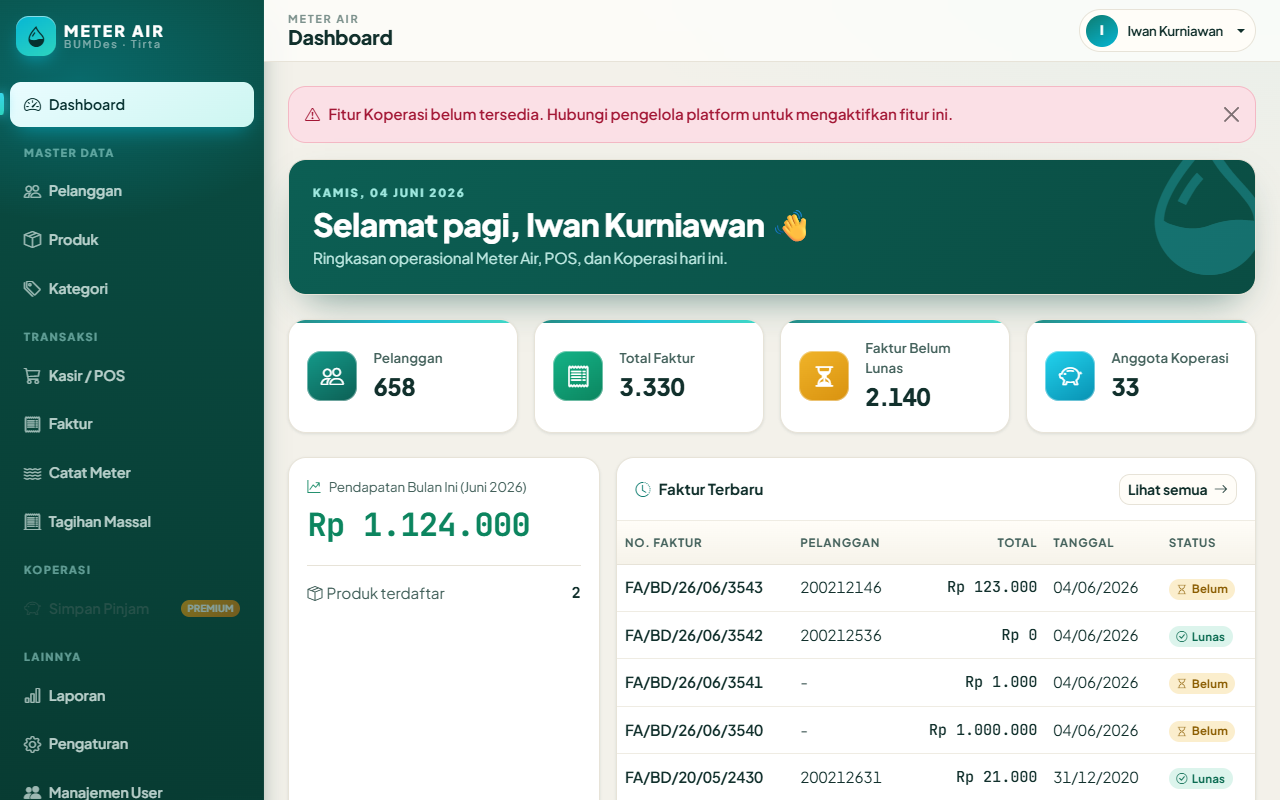Click the warning triangle icon in alert
1280x800 pixels.
(x=313, y=115)
